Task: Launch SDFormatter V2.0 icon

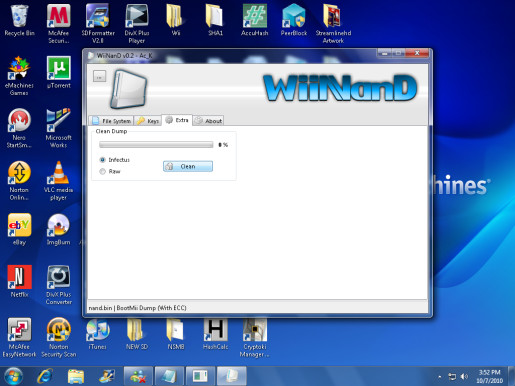Action: 98,24
